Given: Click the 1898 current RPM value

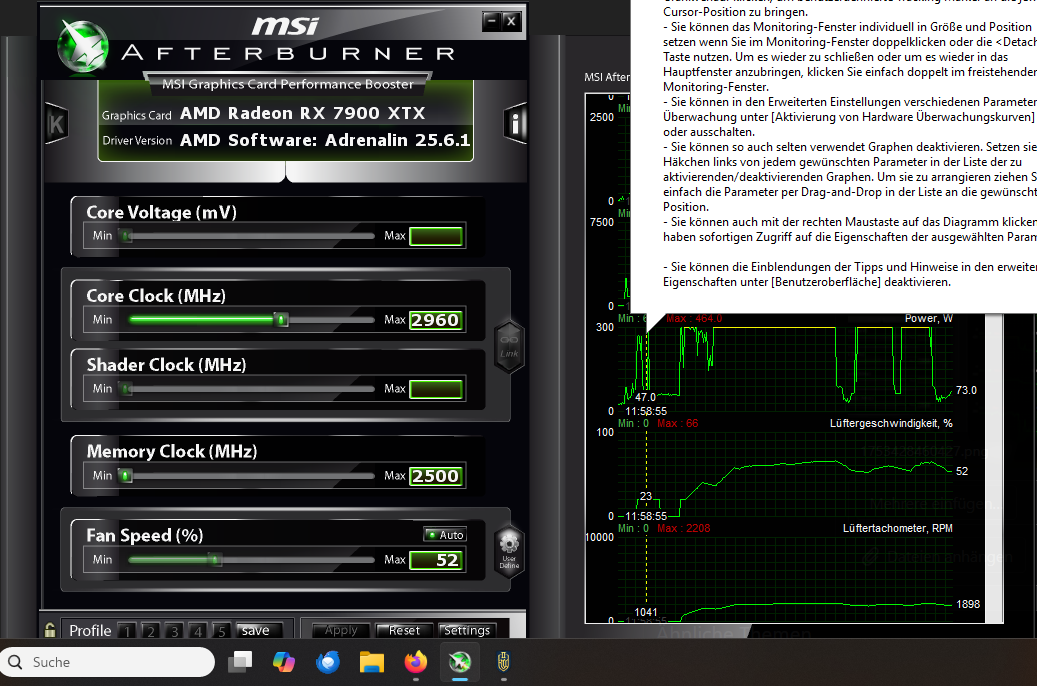Looking at the screenshot, I should click(x=968, y=604).
